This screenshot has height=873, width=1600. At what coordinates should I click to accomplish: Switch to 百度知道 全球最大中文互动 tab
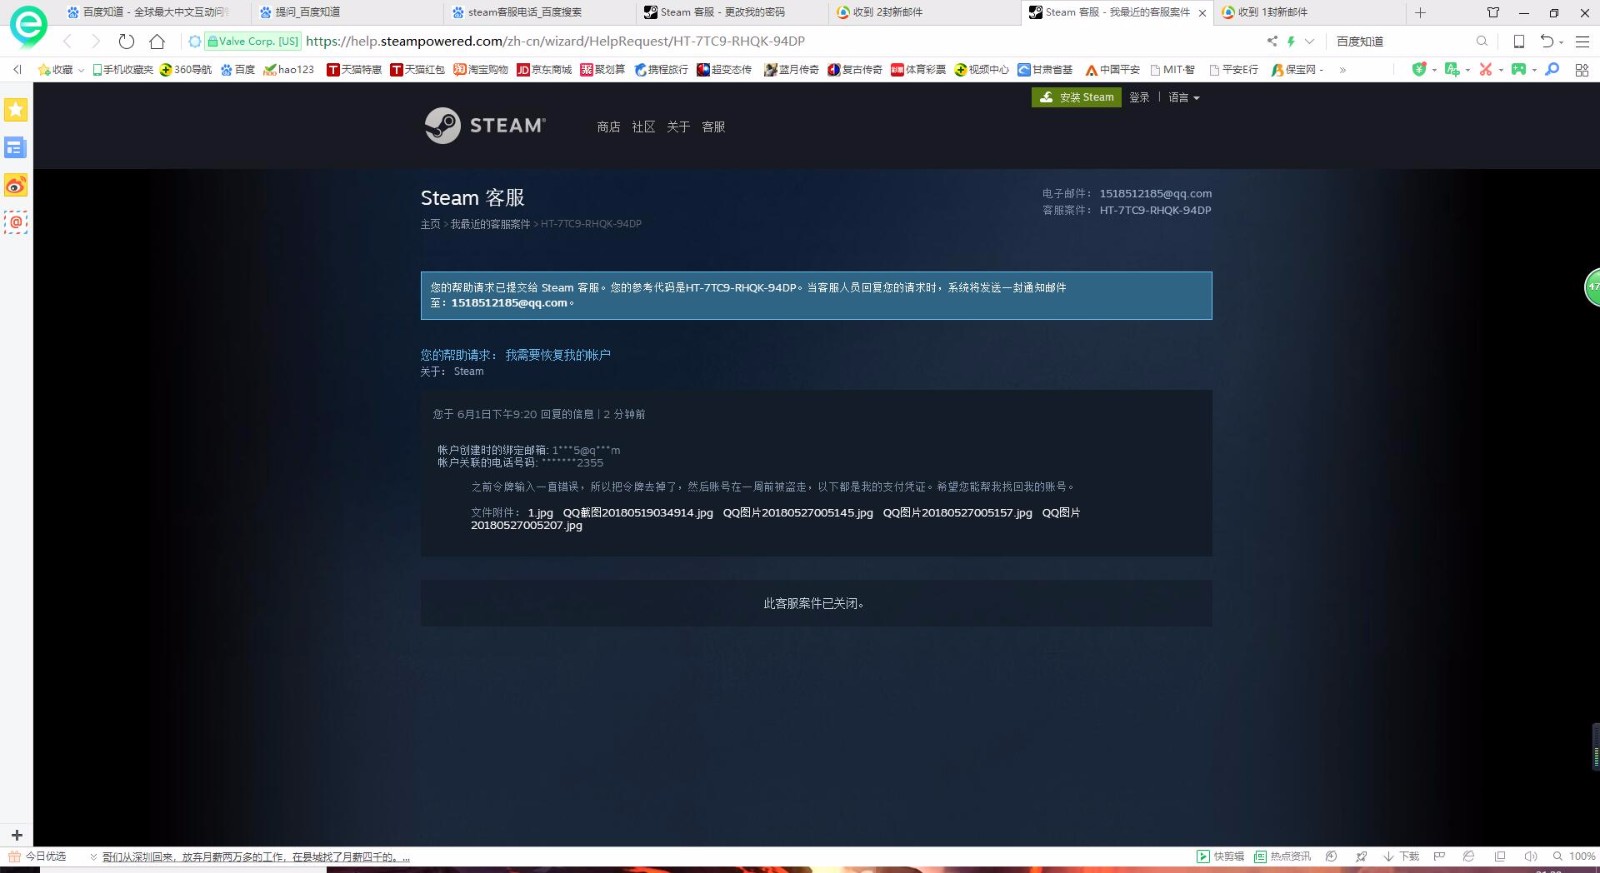148,13
